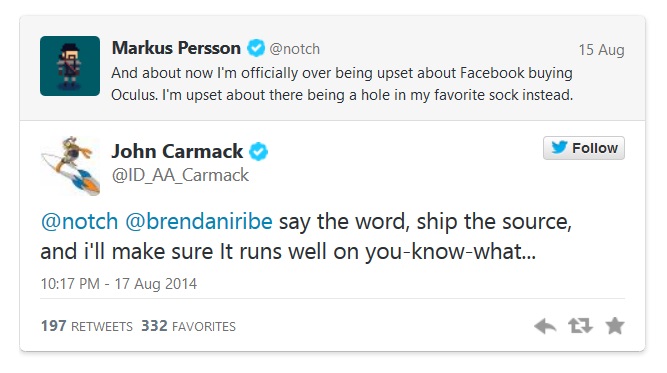Screen dimensions: 667x373
Task: Open John Carmack rocket avatar
Action: pyautogui.click(x=70, y=166)
